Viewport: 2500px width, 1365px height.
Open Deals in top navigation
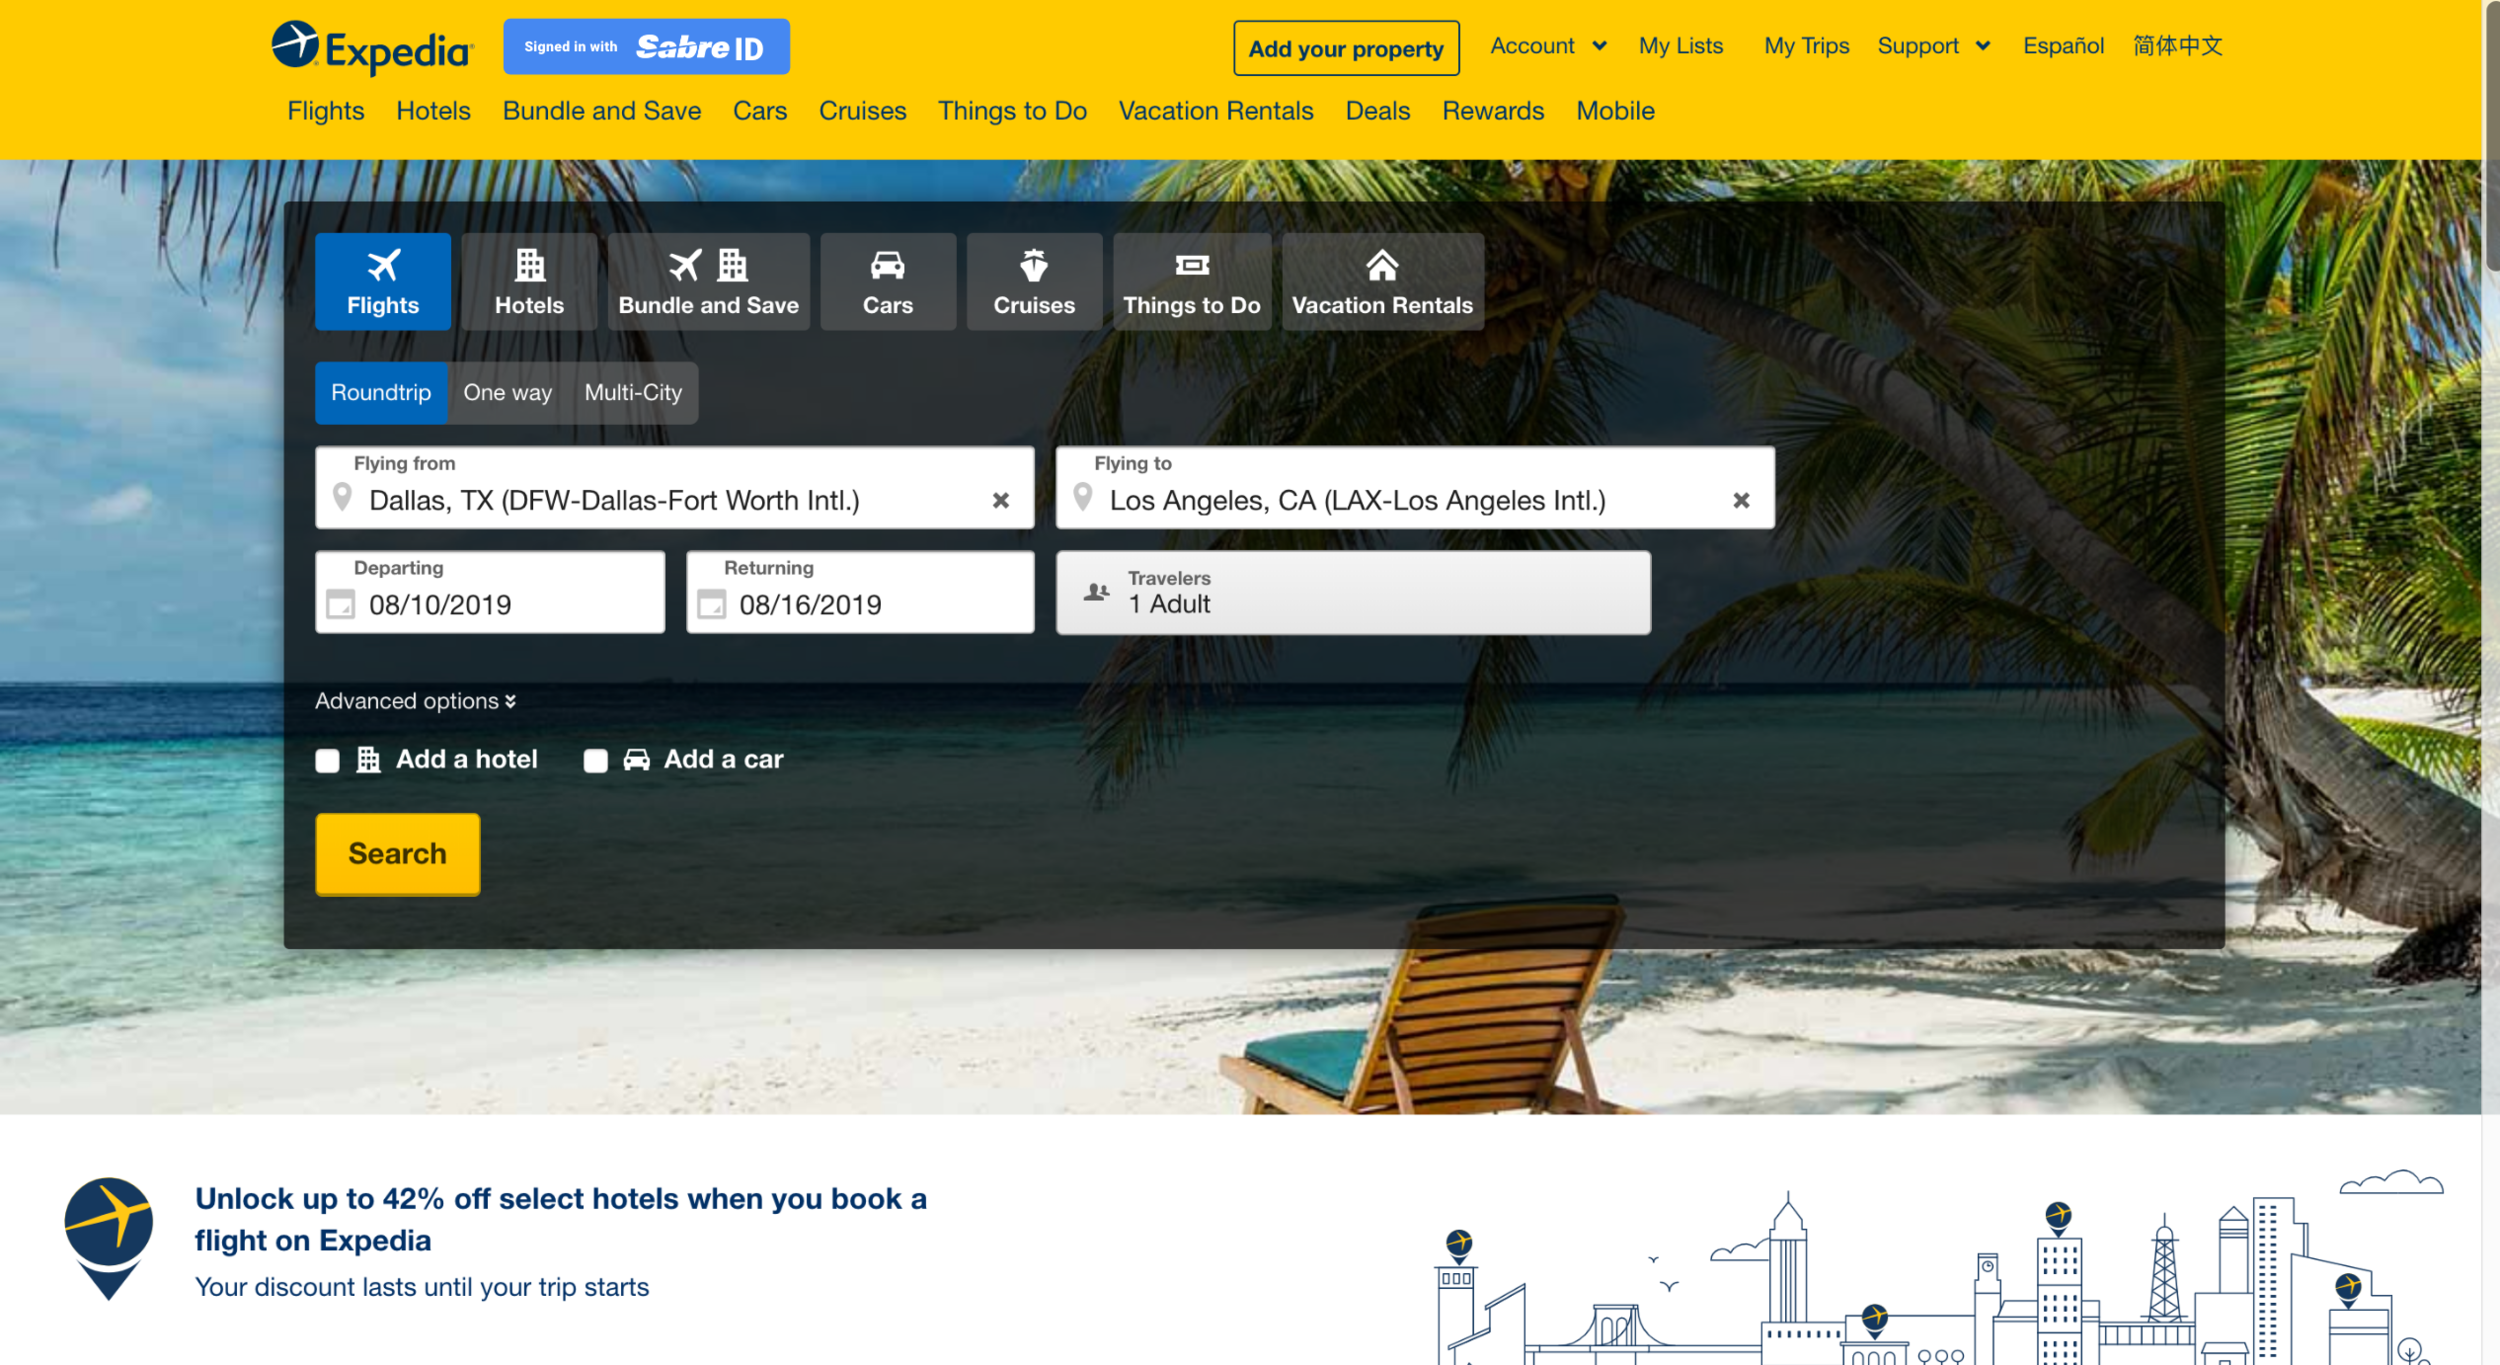(1378, 111)
